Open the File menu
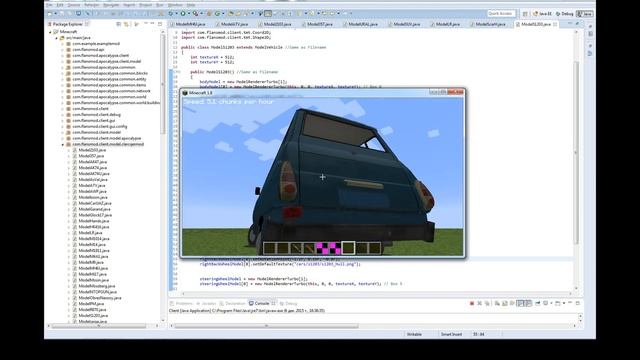 coord(49,5)
